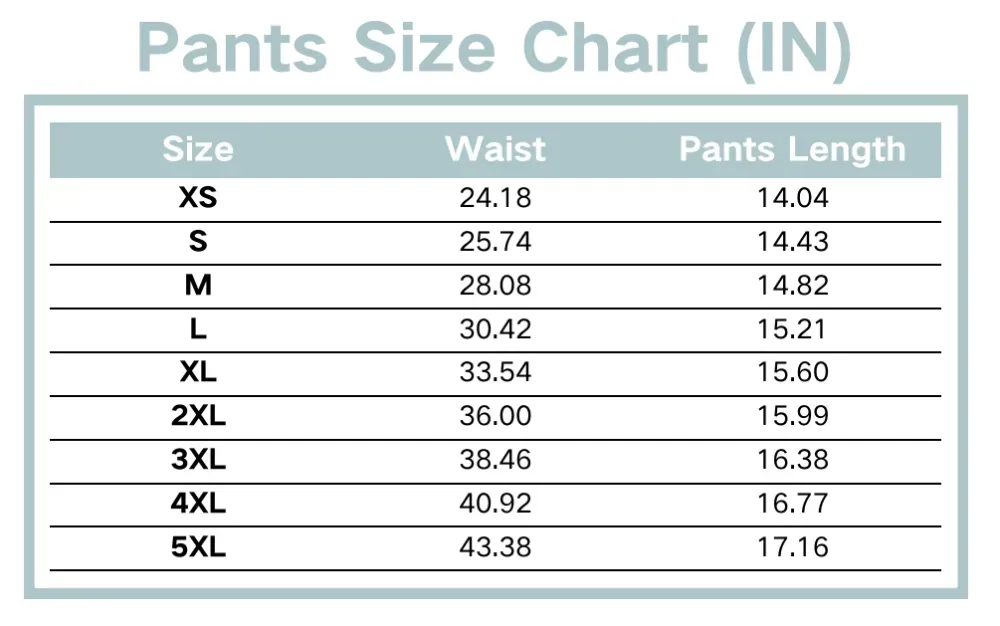
Task: Select the 4XL size label
Action: tap(198, 504)
